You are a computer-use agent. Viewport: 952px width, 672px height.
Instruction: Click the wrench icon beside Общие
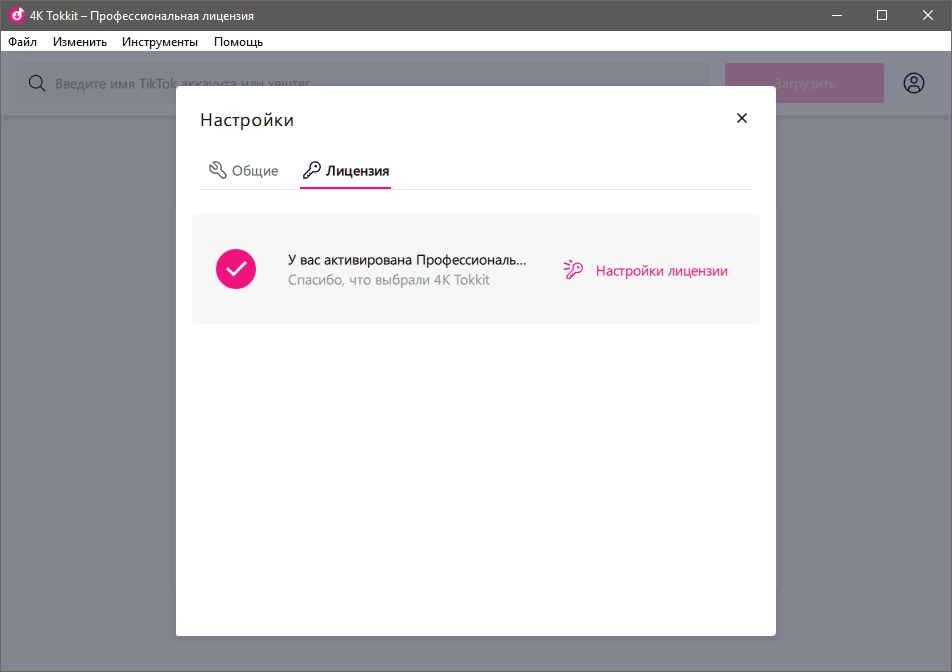point(217,170)
